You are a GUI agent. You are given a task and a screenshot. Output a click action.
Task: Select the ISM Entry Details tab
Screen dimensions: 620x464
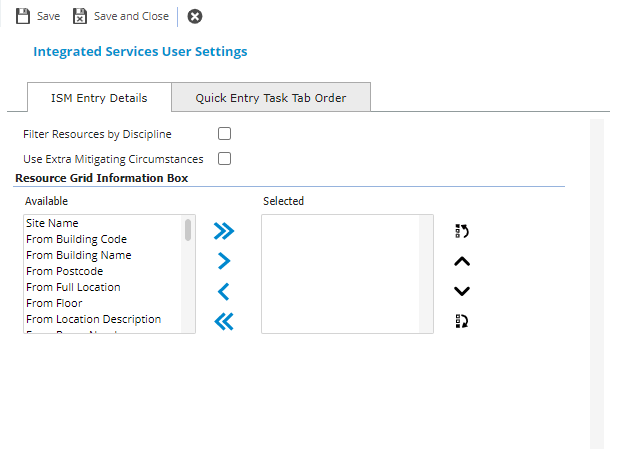click(99, 98)
